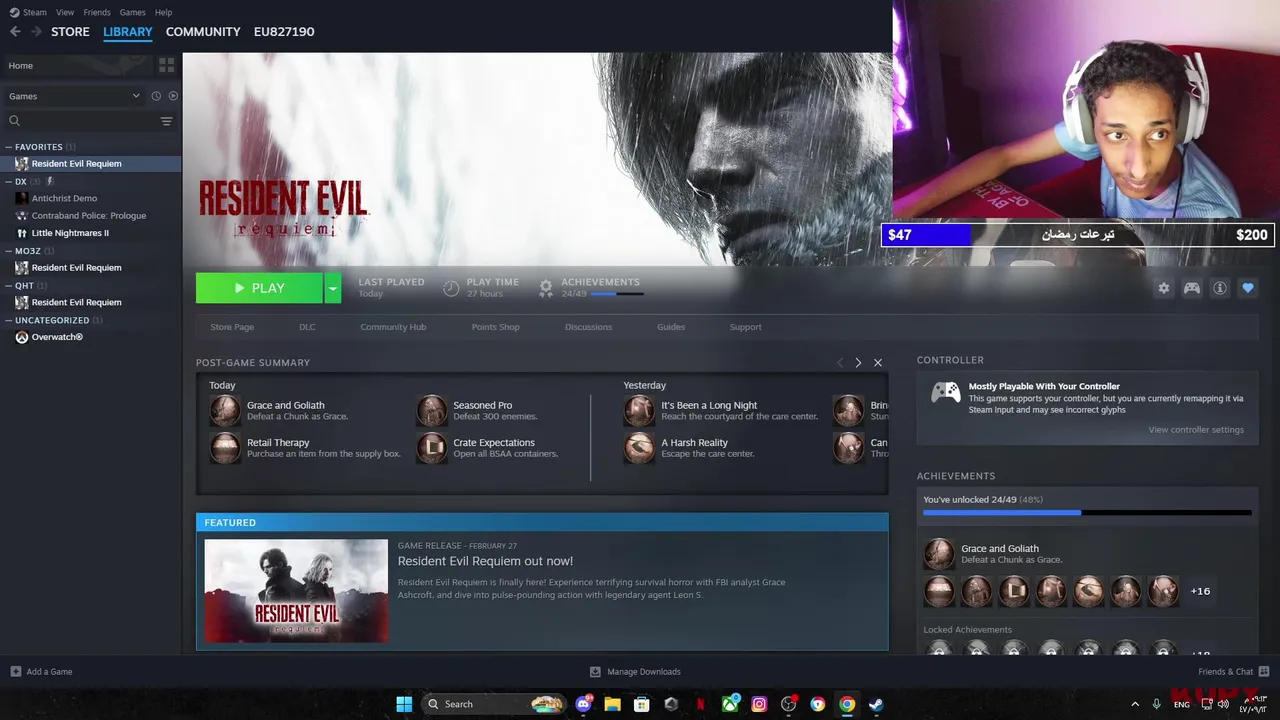
Task: Open Instagram from the taskbar
Action: pyautogui.click(x=759, y=704)
